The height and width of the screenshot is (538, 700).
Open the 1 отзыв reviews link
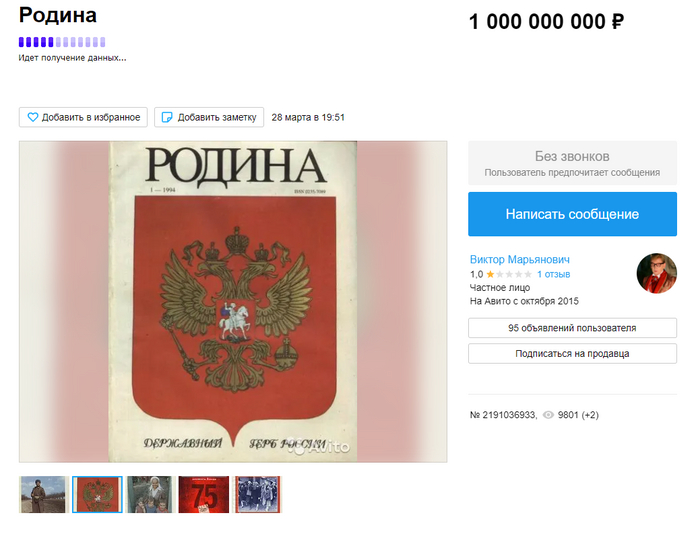[553, 274]
